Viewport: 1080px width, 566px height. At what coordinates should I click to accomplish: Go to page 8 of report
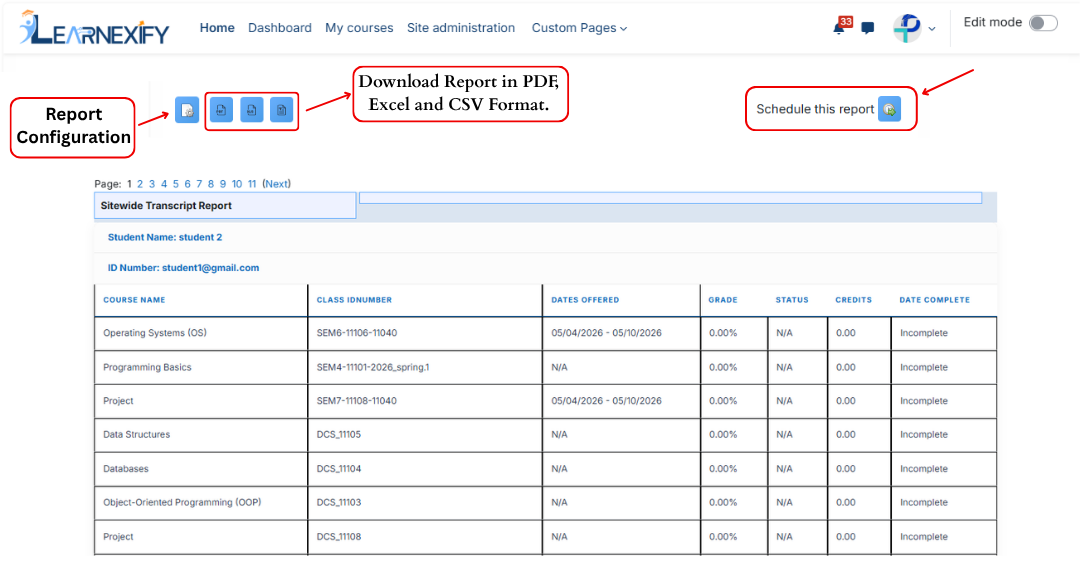tap(211, 184)
